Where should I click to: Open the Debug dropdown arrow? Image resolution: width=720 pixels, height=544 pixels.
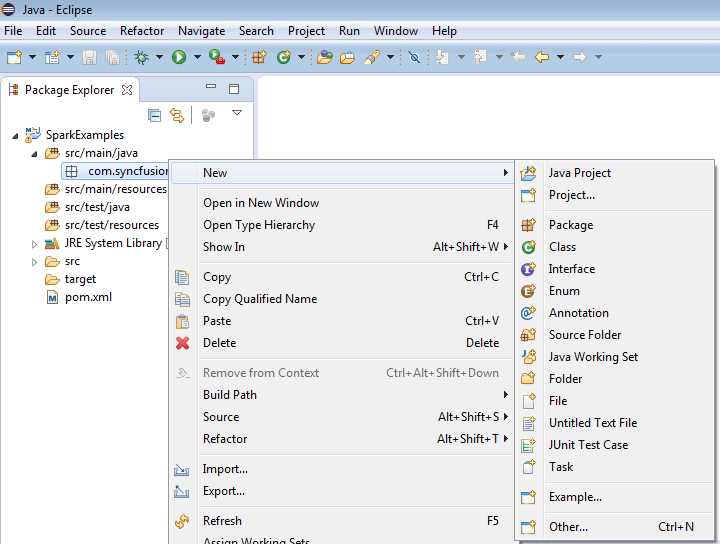pyautogui.click(x=159, y=57)
